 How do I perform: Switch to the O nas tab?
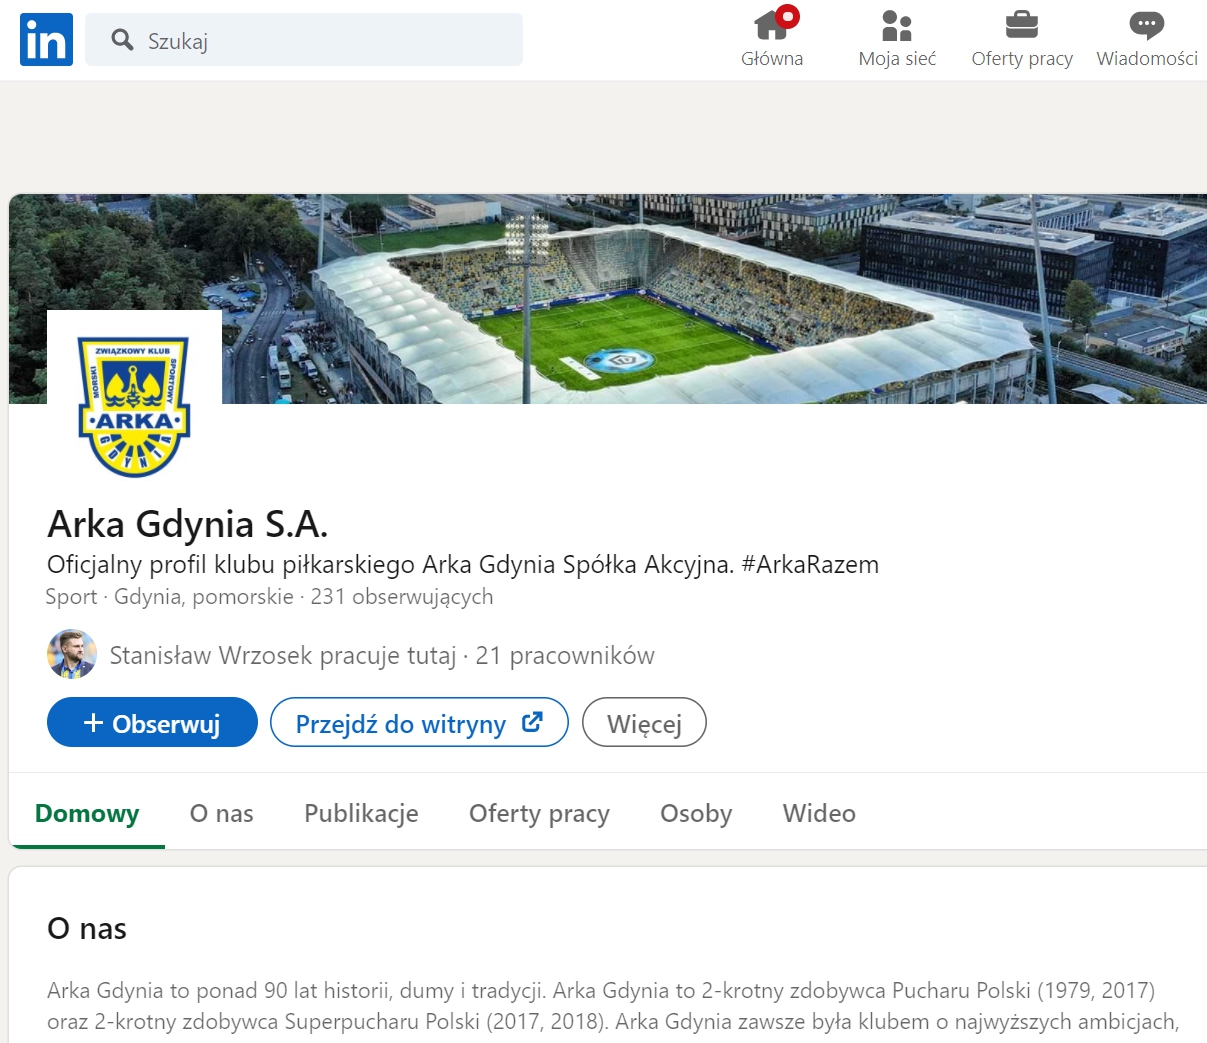tap(222, 813)
